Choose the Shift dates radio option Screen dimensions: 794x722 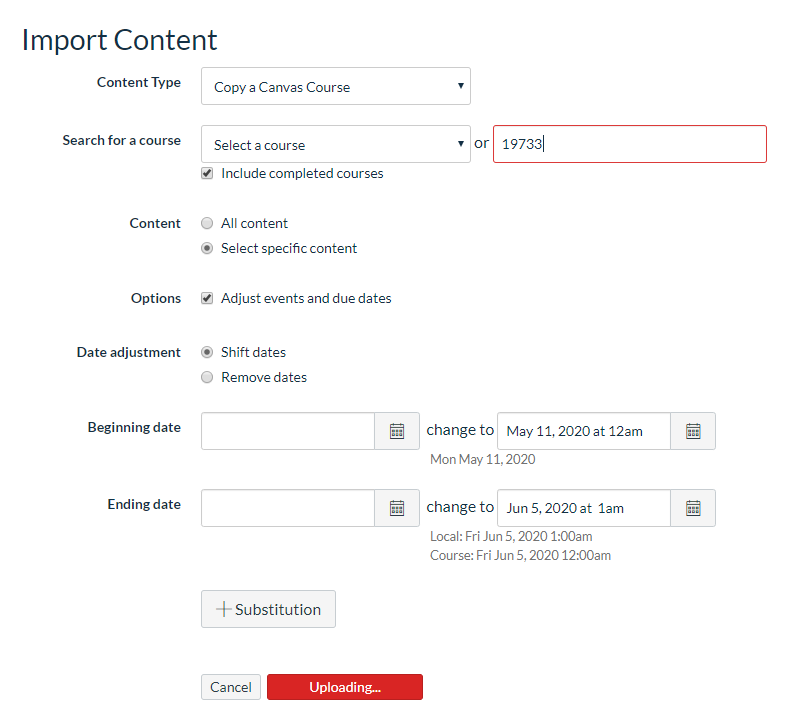[x=207, y=352]
